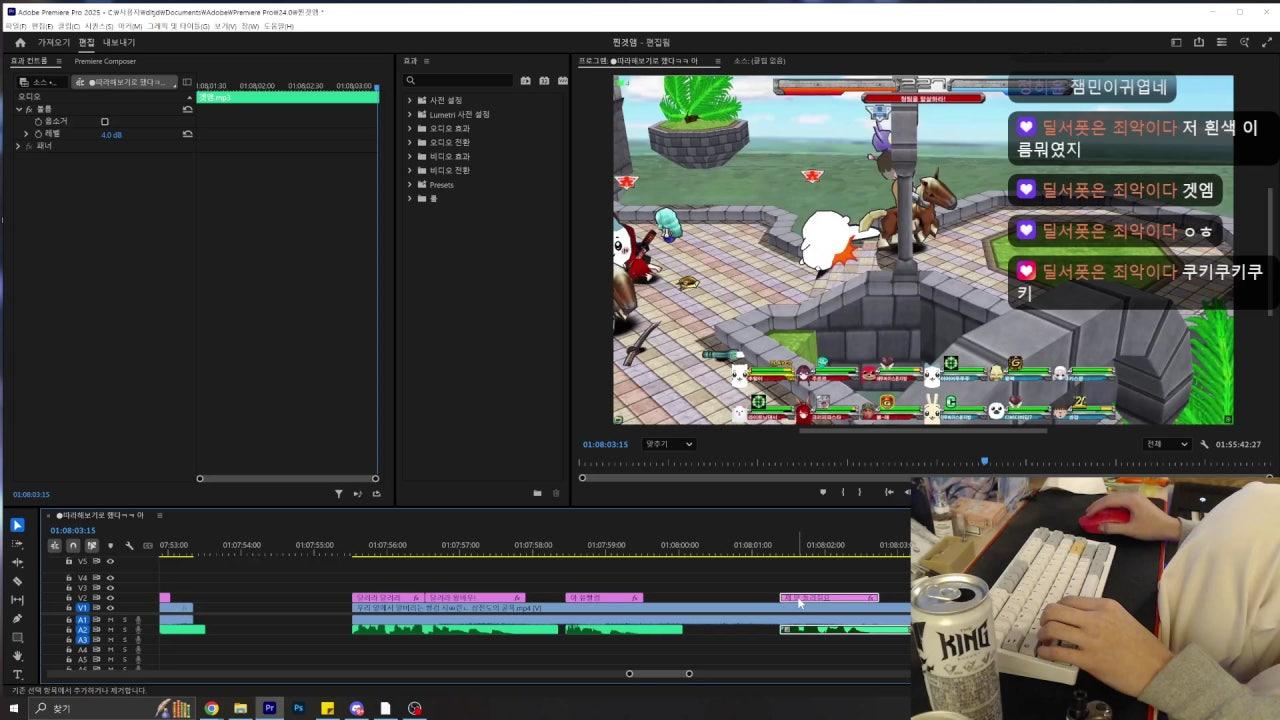Click the Program monitor add marker icon
The image size is (1280, 720).
coord(823,492)
